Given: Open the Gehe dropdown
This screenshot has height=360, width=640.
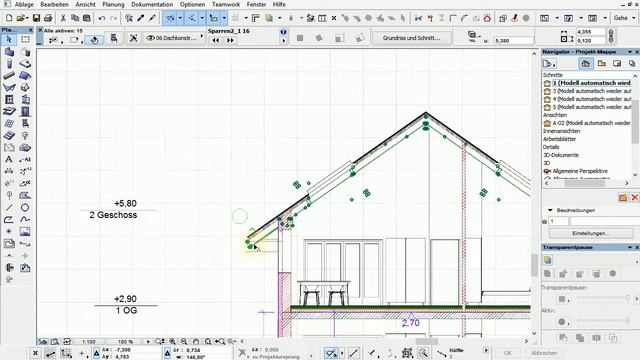Looking at the screenshot, I should coord(624,18).
